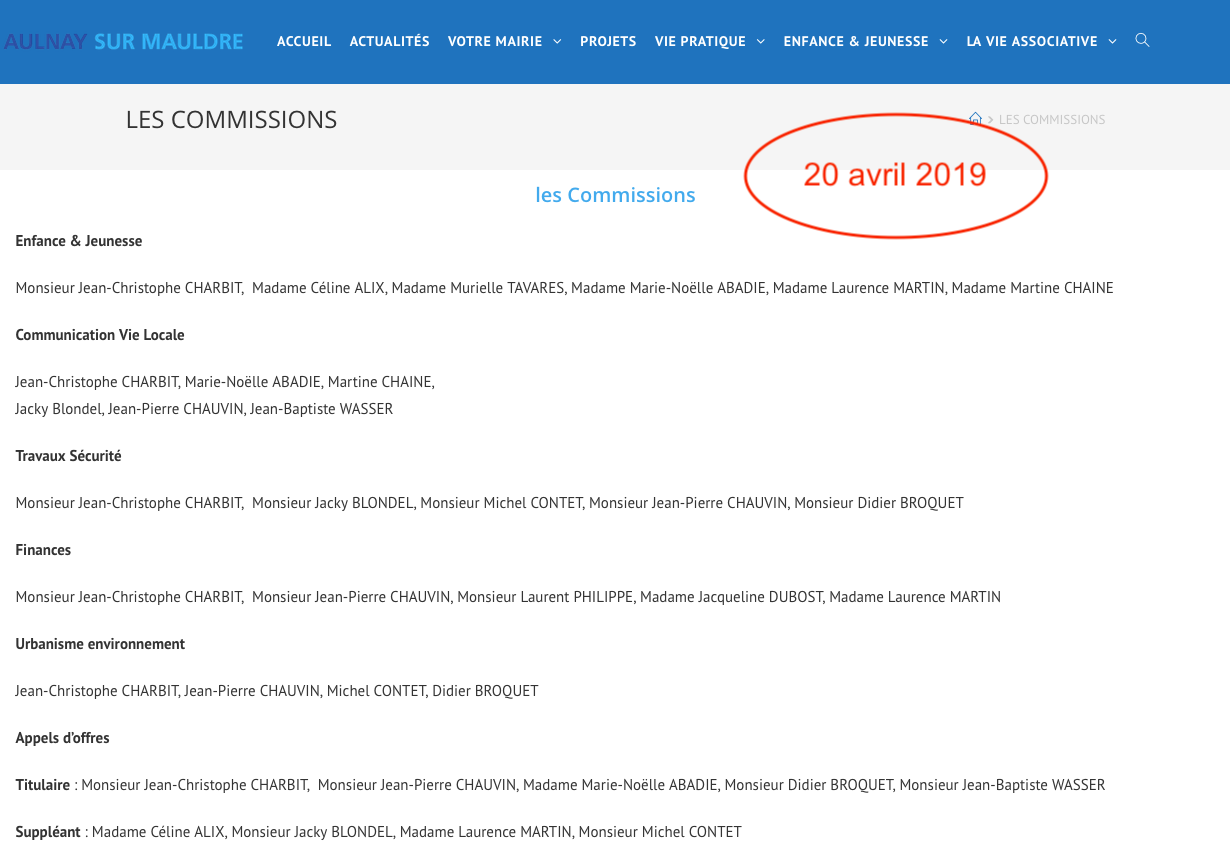The width and height of the screenshot is (1230, 862).
Task: Click the blue "les Commissions" heading
Action: pos(615,195)
